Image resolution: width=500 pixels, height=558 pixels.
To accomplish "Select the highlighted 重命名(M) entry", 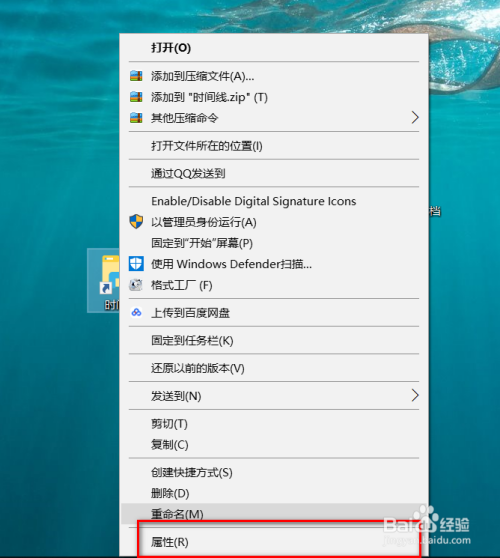I will (x=274, y=514).
